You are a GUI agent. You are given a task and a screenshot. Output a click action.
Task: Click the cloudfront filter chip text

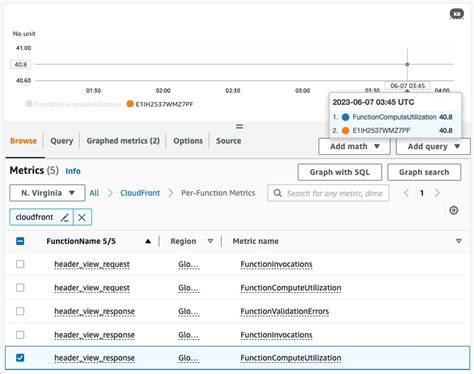tap(34, 217)
